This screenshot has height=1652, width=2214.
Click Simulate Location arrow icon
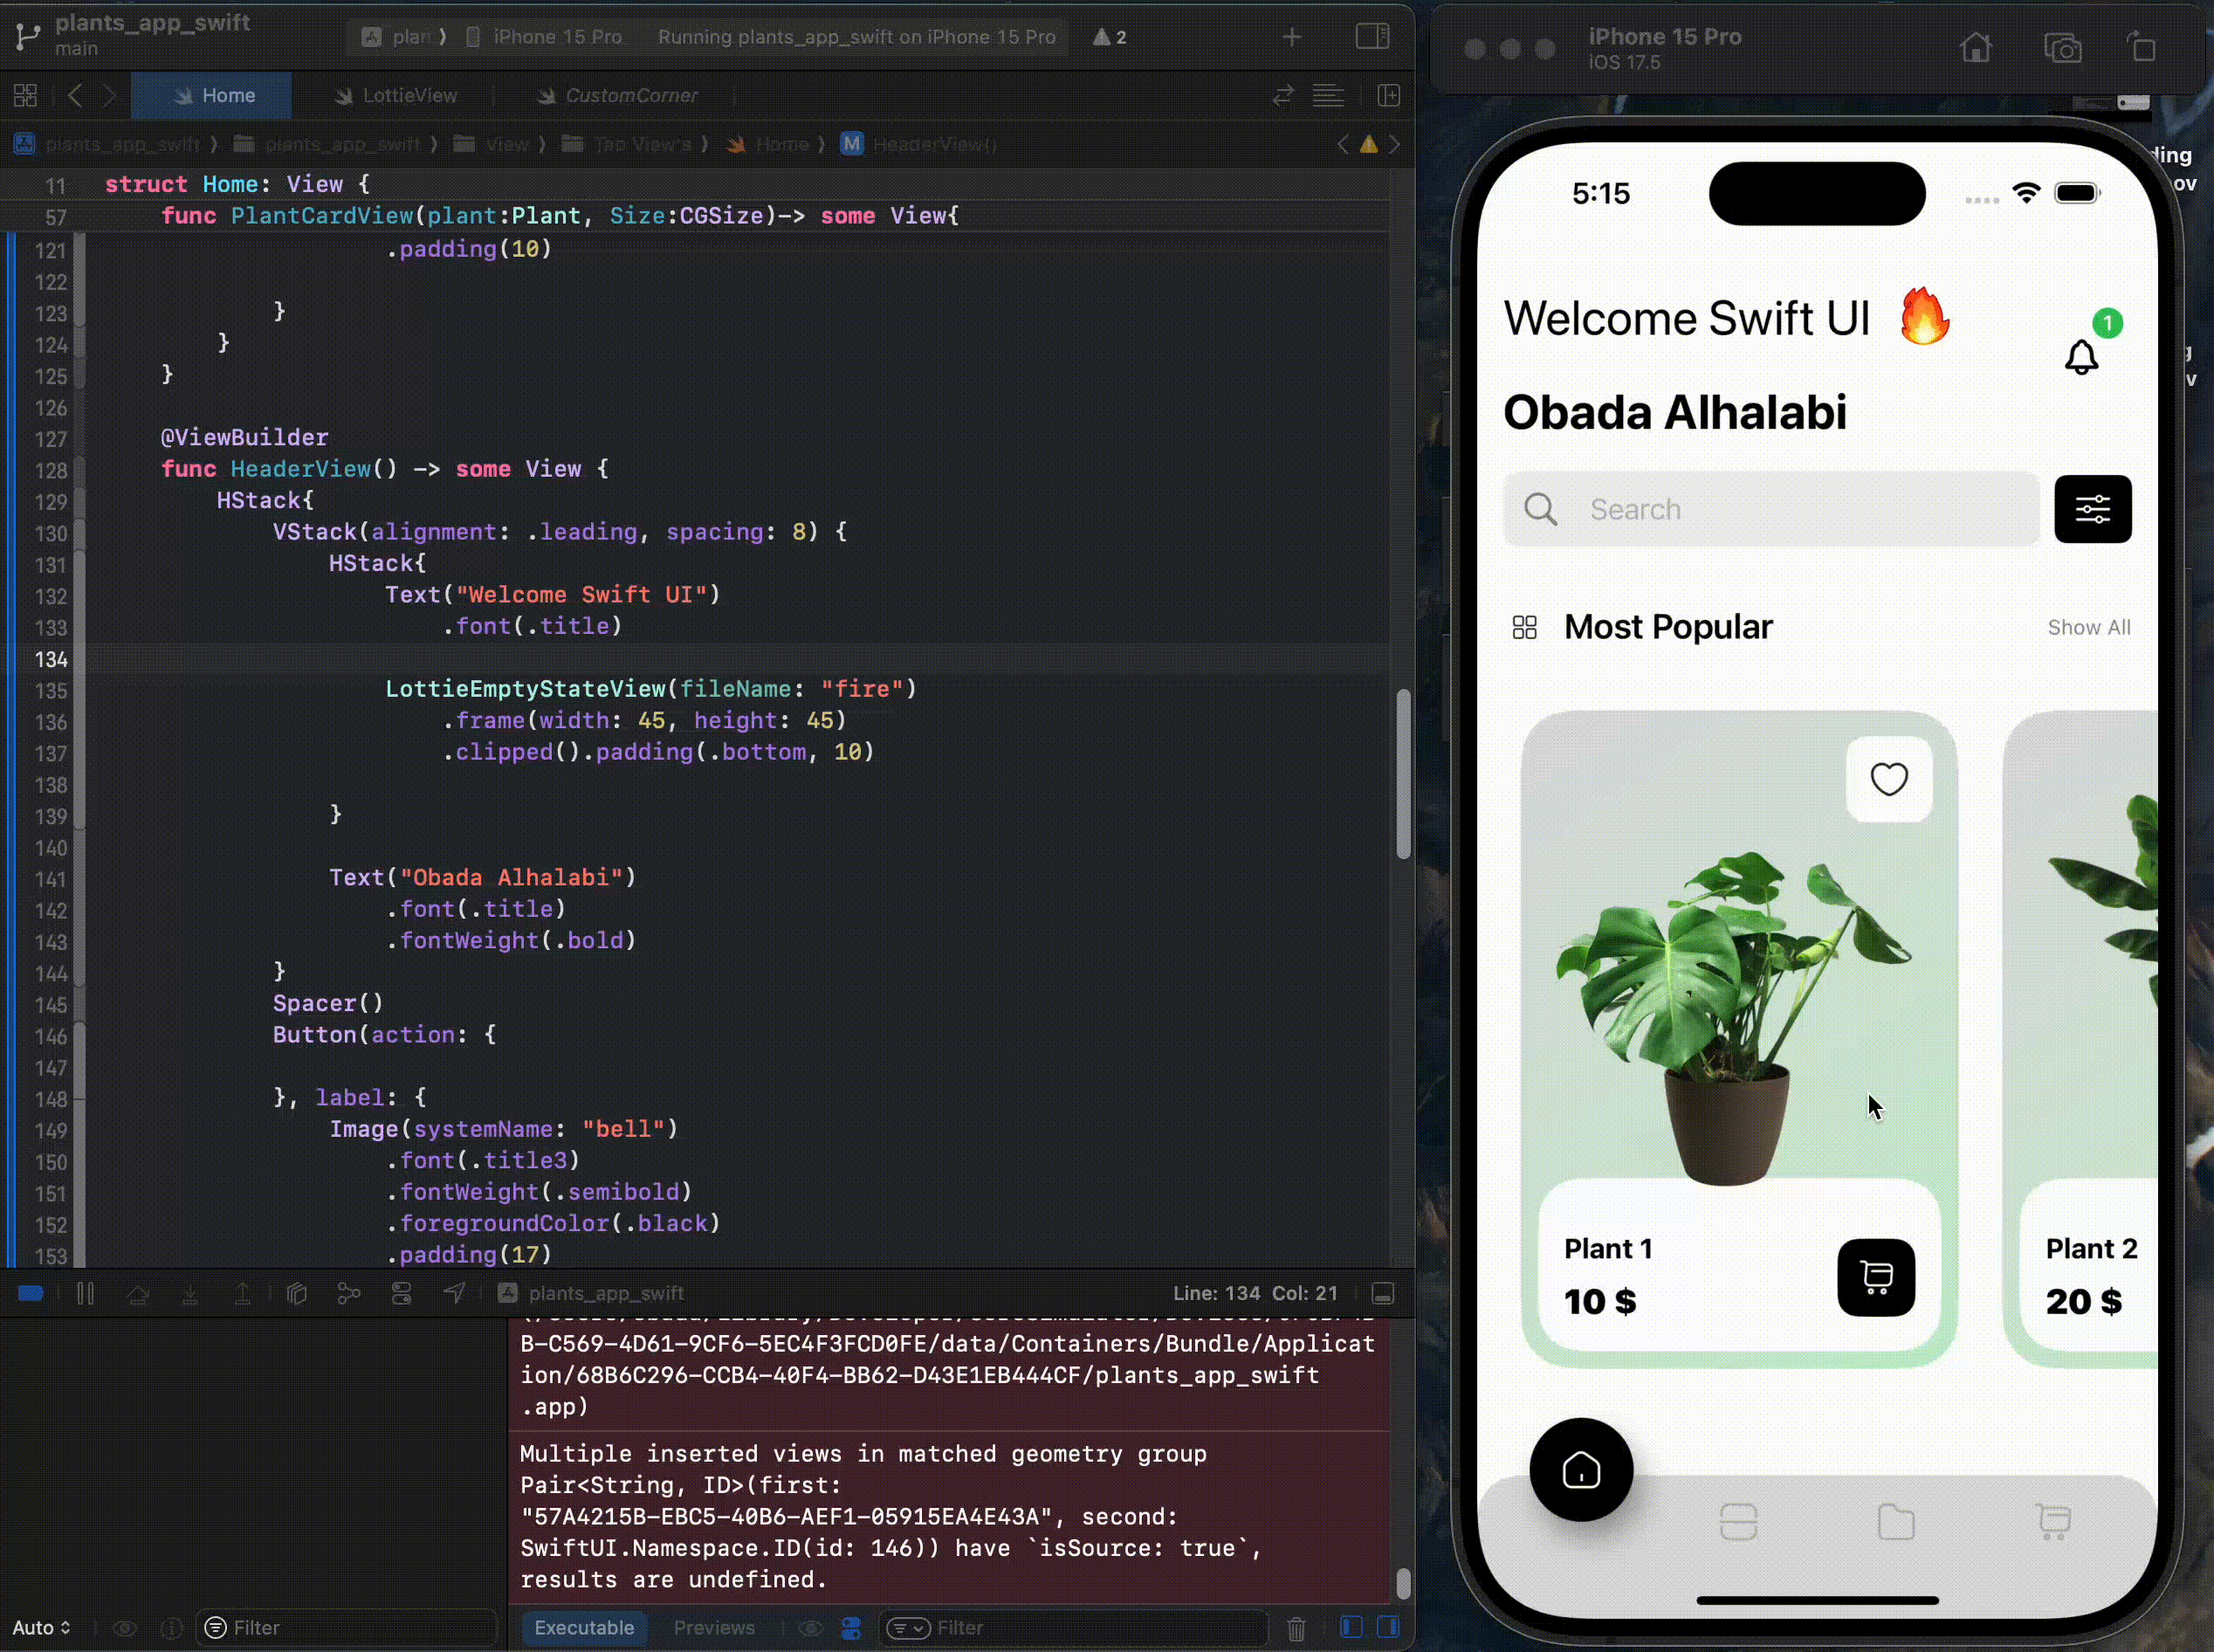[x=454, y=1293]
